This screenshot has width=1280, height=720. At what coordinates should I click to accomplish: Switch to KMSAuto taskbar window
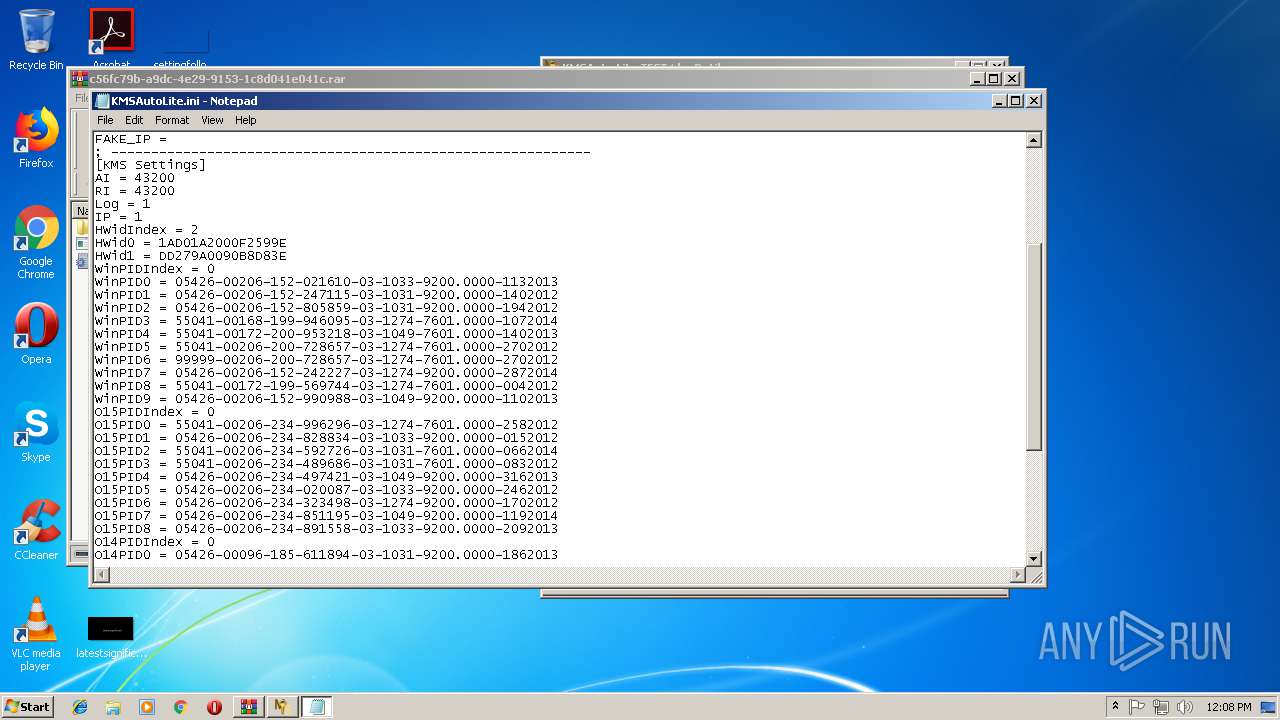click(x=282, y=707)
